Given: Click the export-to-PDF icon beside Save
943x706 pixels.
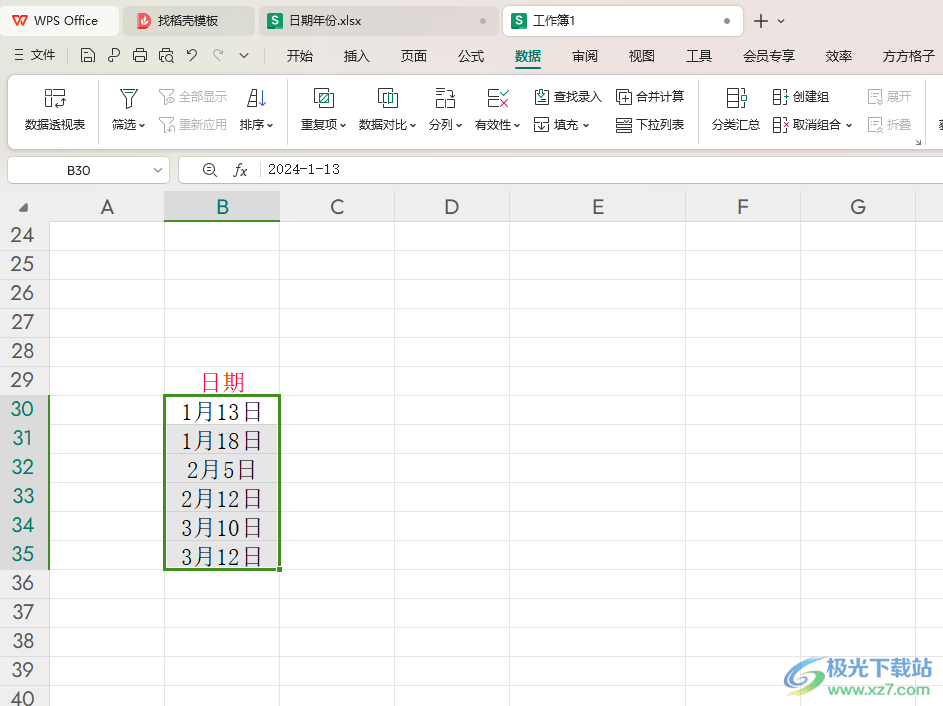Looking at the screenshot, I should (x=114, y=56).
